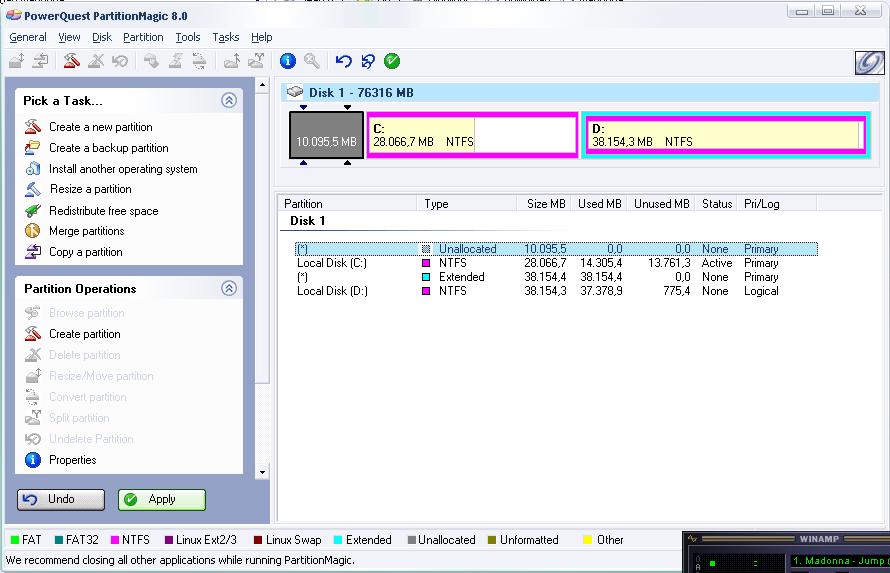The height and width of the screenshot is (573, 890).
Task: Click task pane scrollbar down arrow
Action: click(x=262, y=472)
